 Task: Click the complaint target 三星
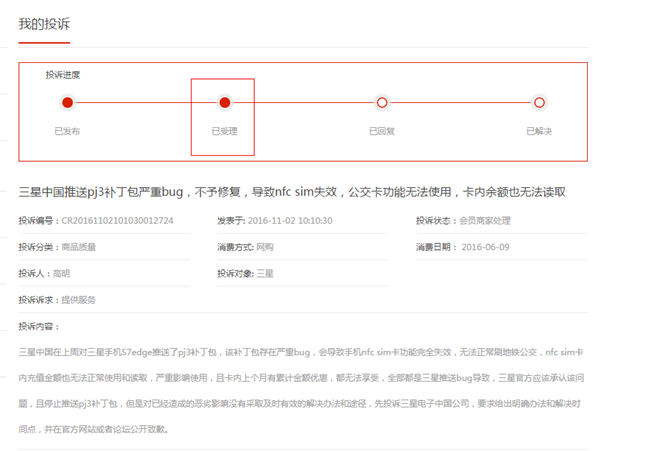265,273
